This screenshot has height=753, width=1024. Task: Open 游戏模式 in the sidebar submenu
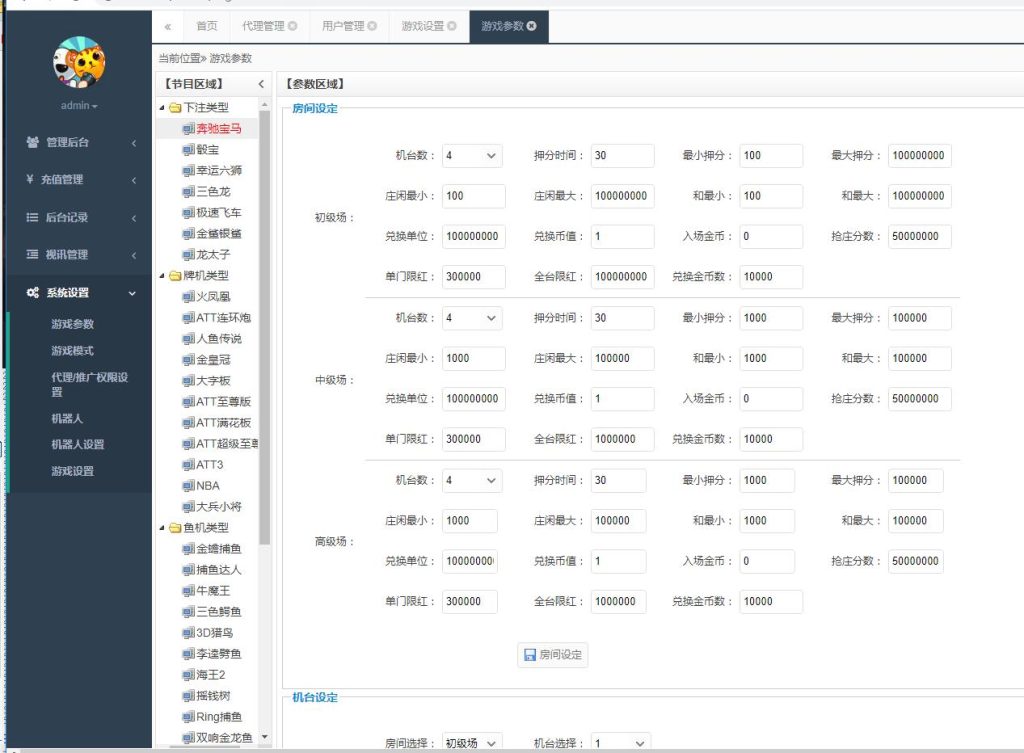72,351
